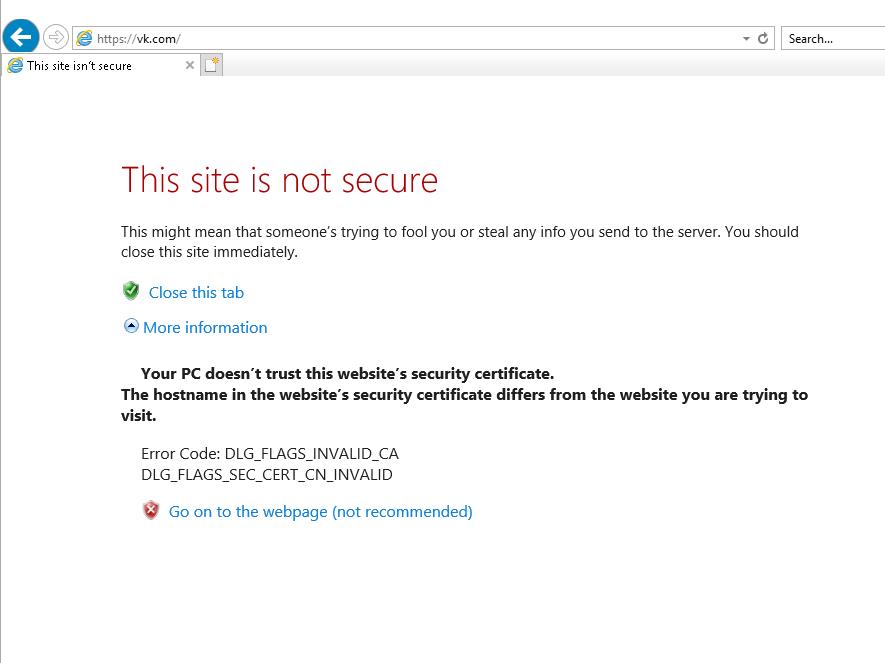This screenshot has width=885, height=663.
Task: Go back using the blue back arrow
Action: tap(21, 37)
